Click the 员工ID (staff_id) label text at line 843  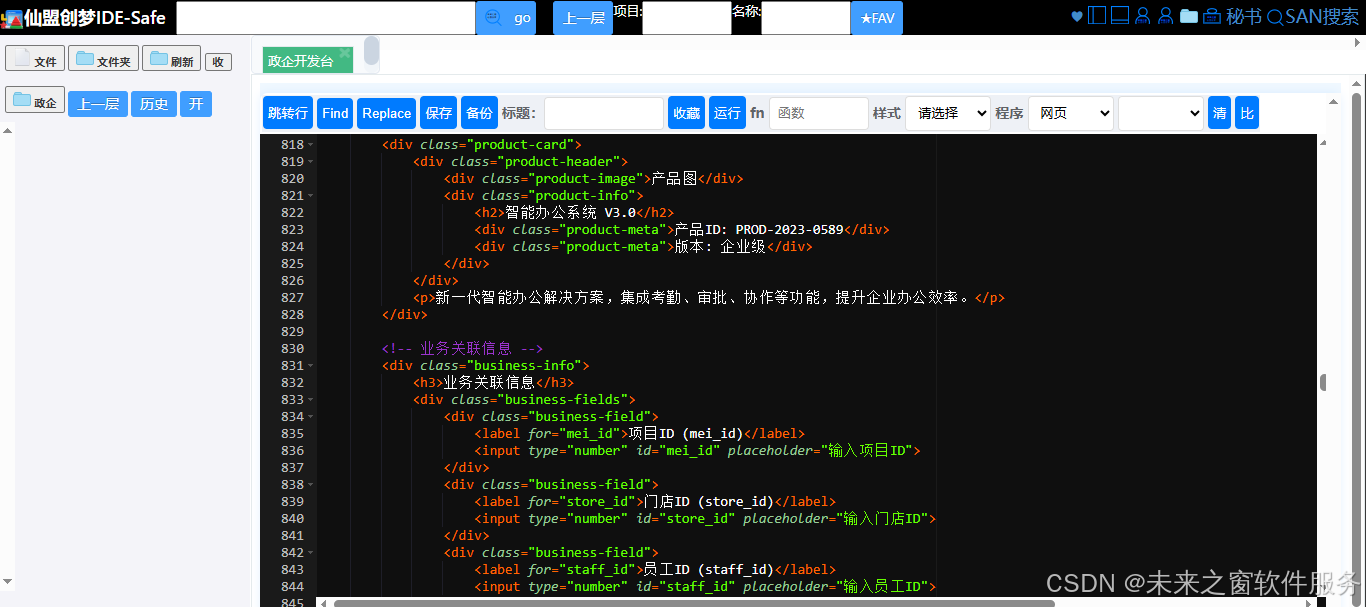pyautogui.click(x=711, y=570)
